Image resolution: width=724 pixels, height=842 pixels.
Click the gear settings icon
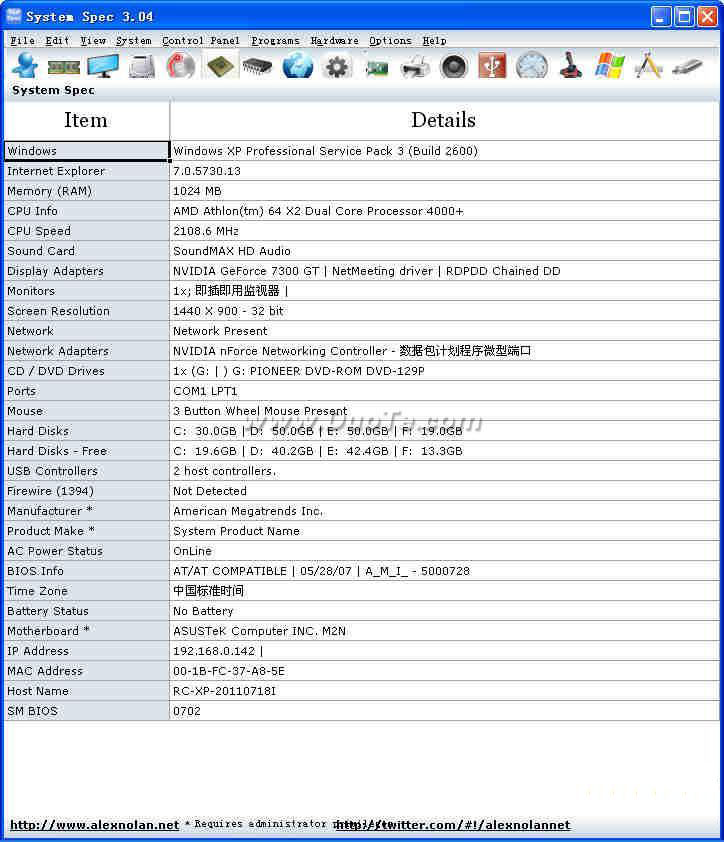pos(337,66)
